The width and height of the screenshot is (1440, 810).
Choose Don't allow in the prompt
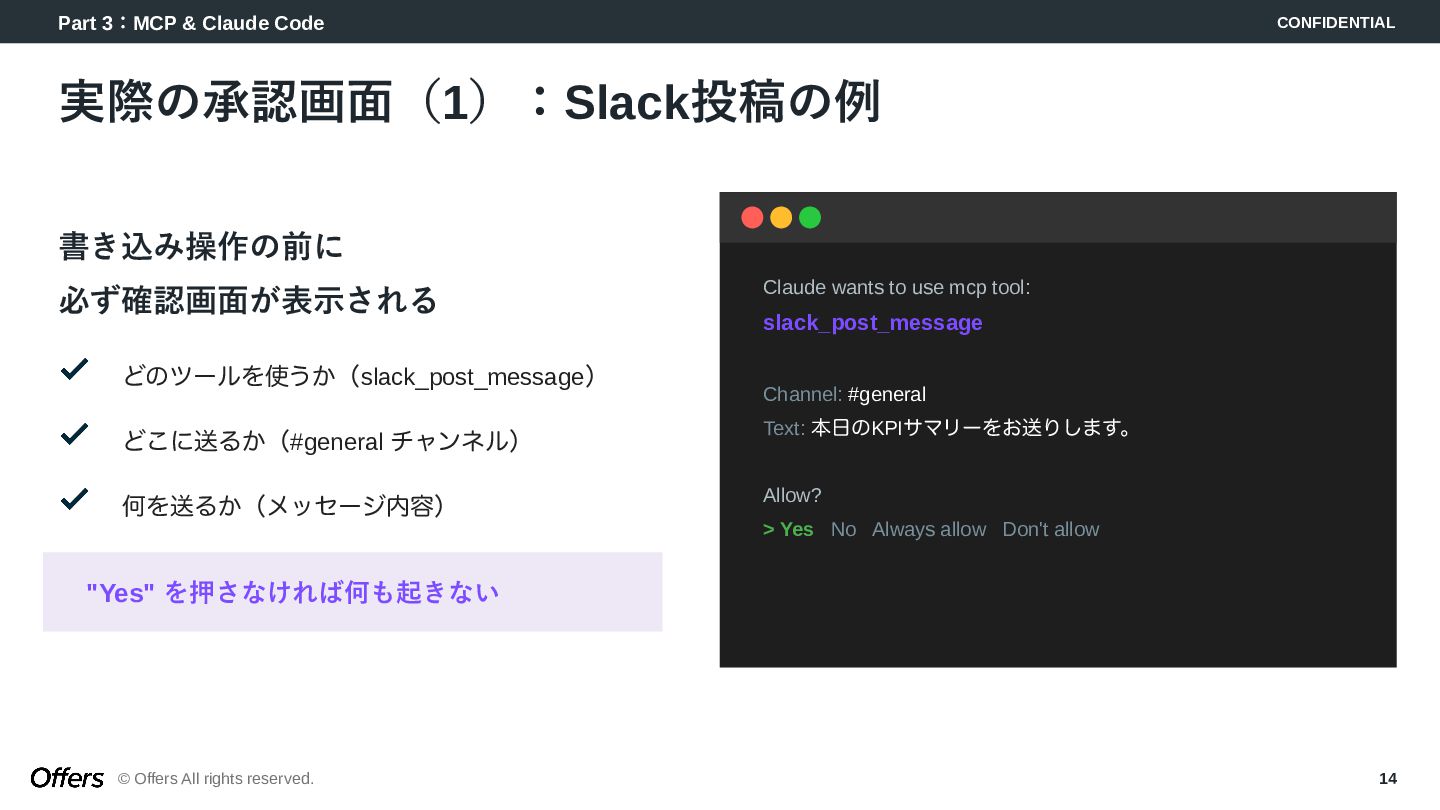[1050, 529]
